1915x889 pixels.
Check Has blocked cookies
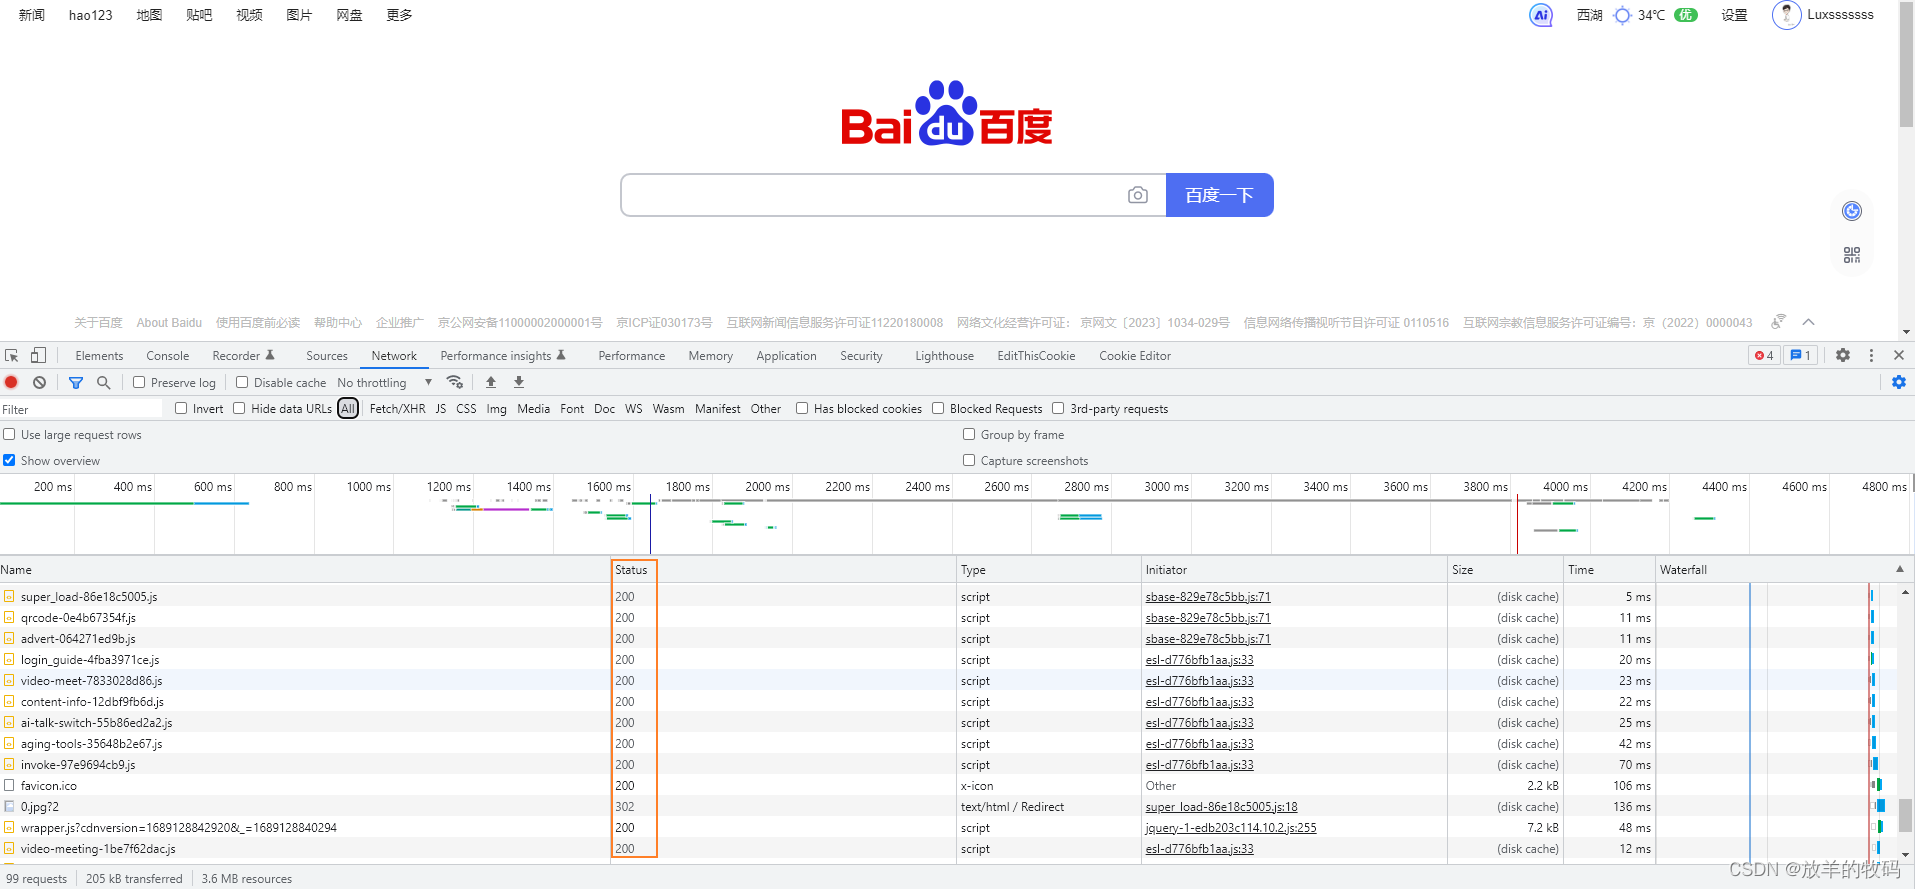click(802, 408)
